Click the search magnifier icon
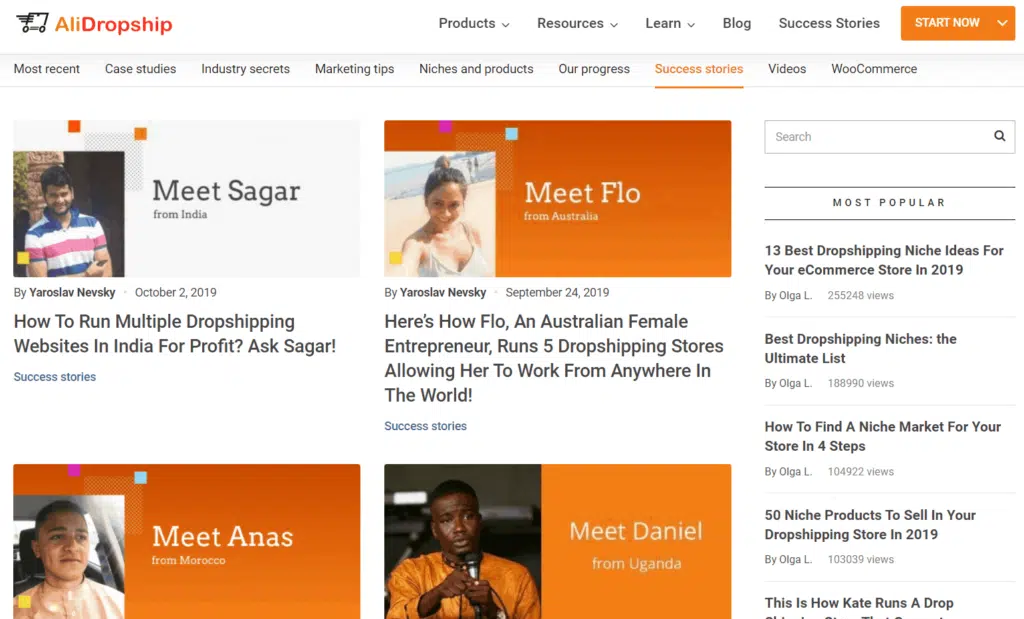Image resolution: width=1024 pixels, height=619 pixels. (999, 137)
